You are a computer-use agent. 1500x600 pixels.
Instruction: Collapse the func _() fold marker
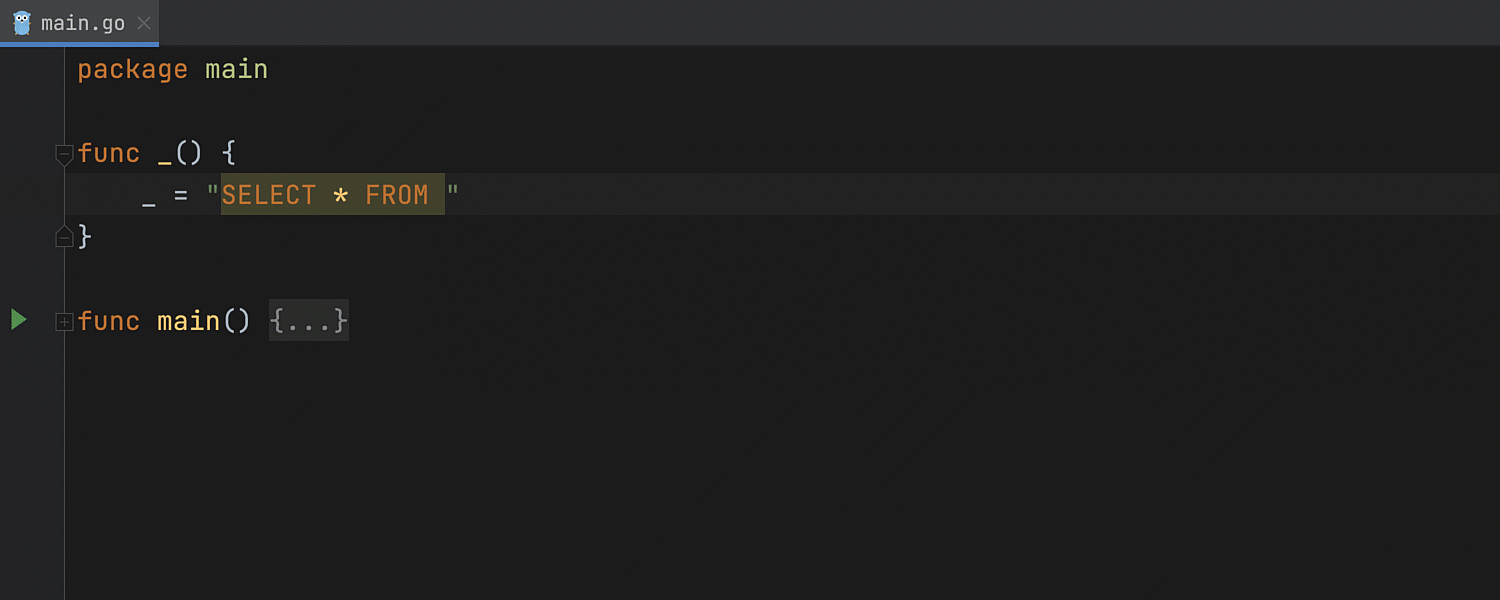pos(64,154)
